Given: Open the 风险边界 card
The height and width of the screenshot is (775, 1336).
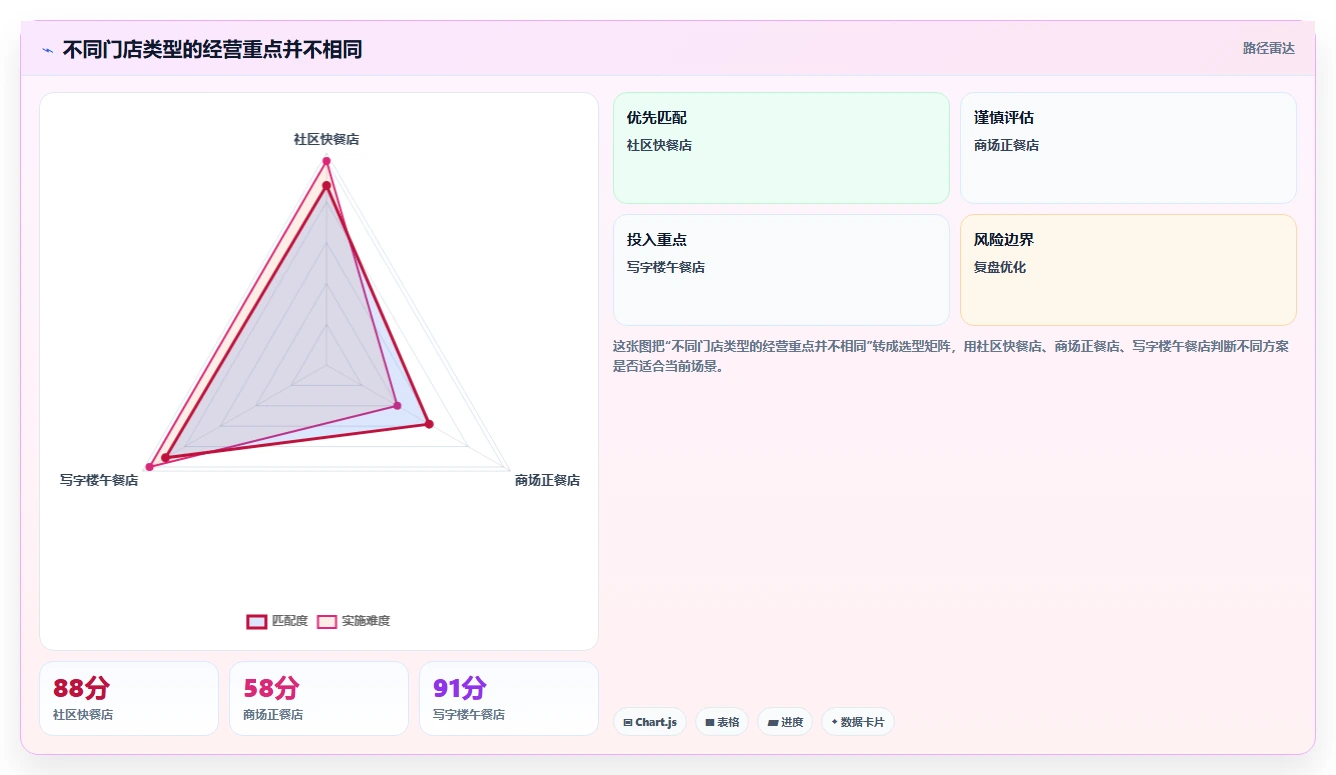Looking at the screenshot, I should (x=1128, y=270).
